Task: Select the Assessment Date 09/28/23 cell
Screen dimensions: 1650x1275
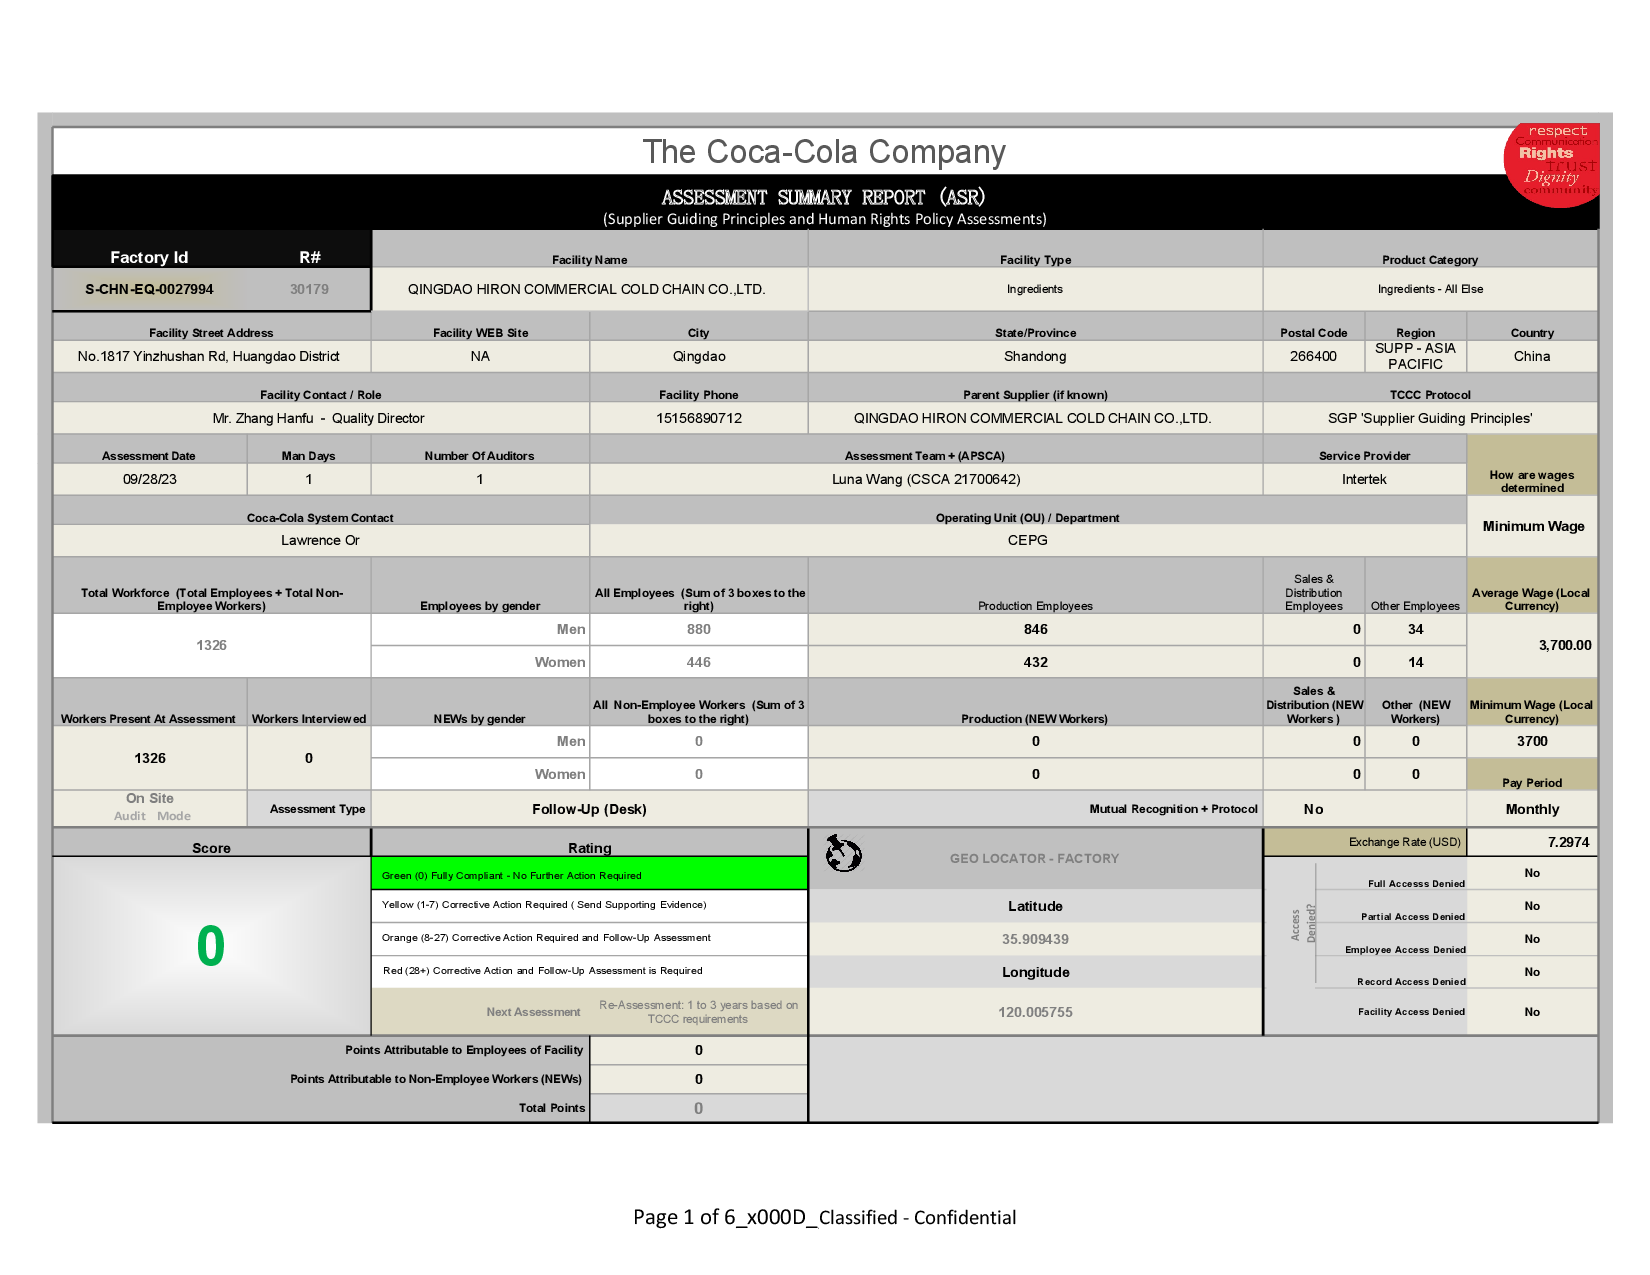Action: click(x=150, y=479)
